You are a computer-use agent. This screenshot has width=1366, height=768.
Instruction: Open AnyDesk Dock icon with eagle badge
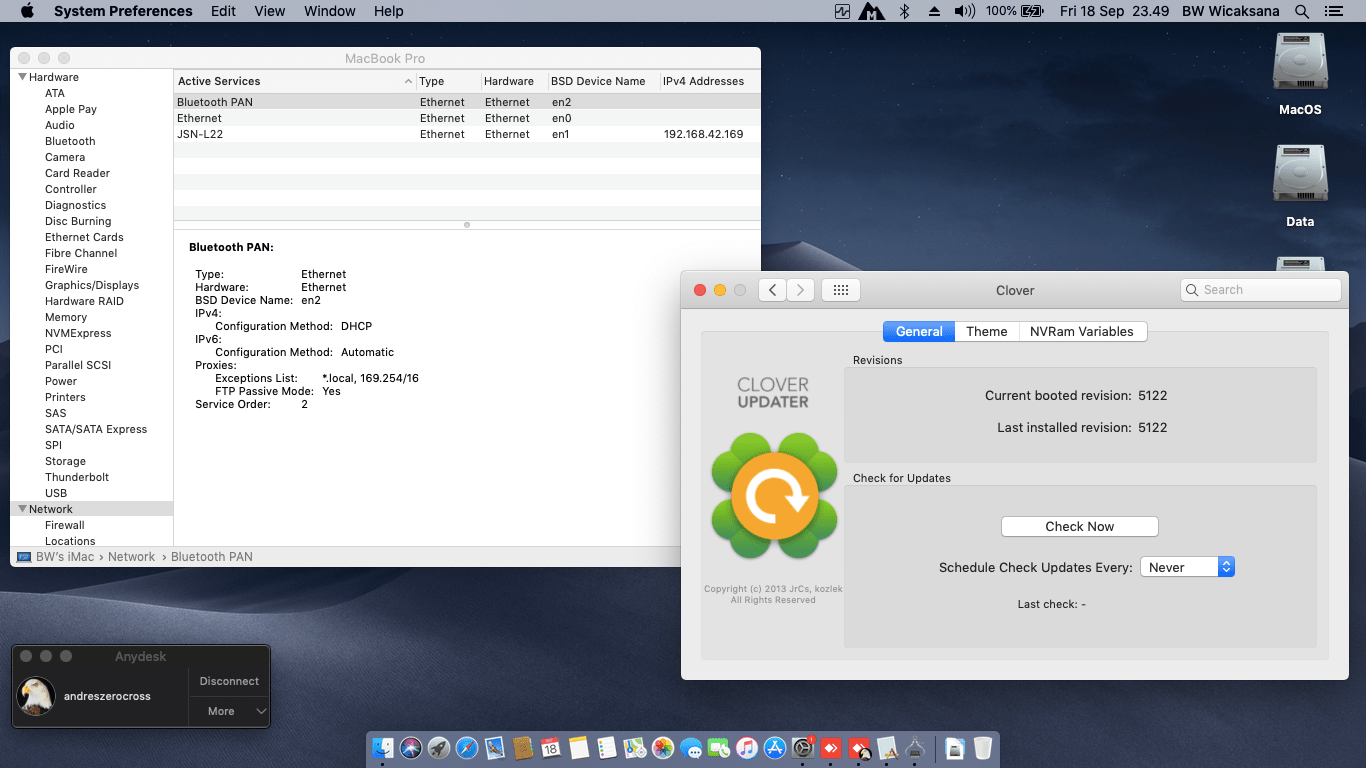click(859, 747)
